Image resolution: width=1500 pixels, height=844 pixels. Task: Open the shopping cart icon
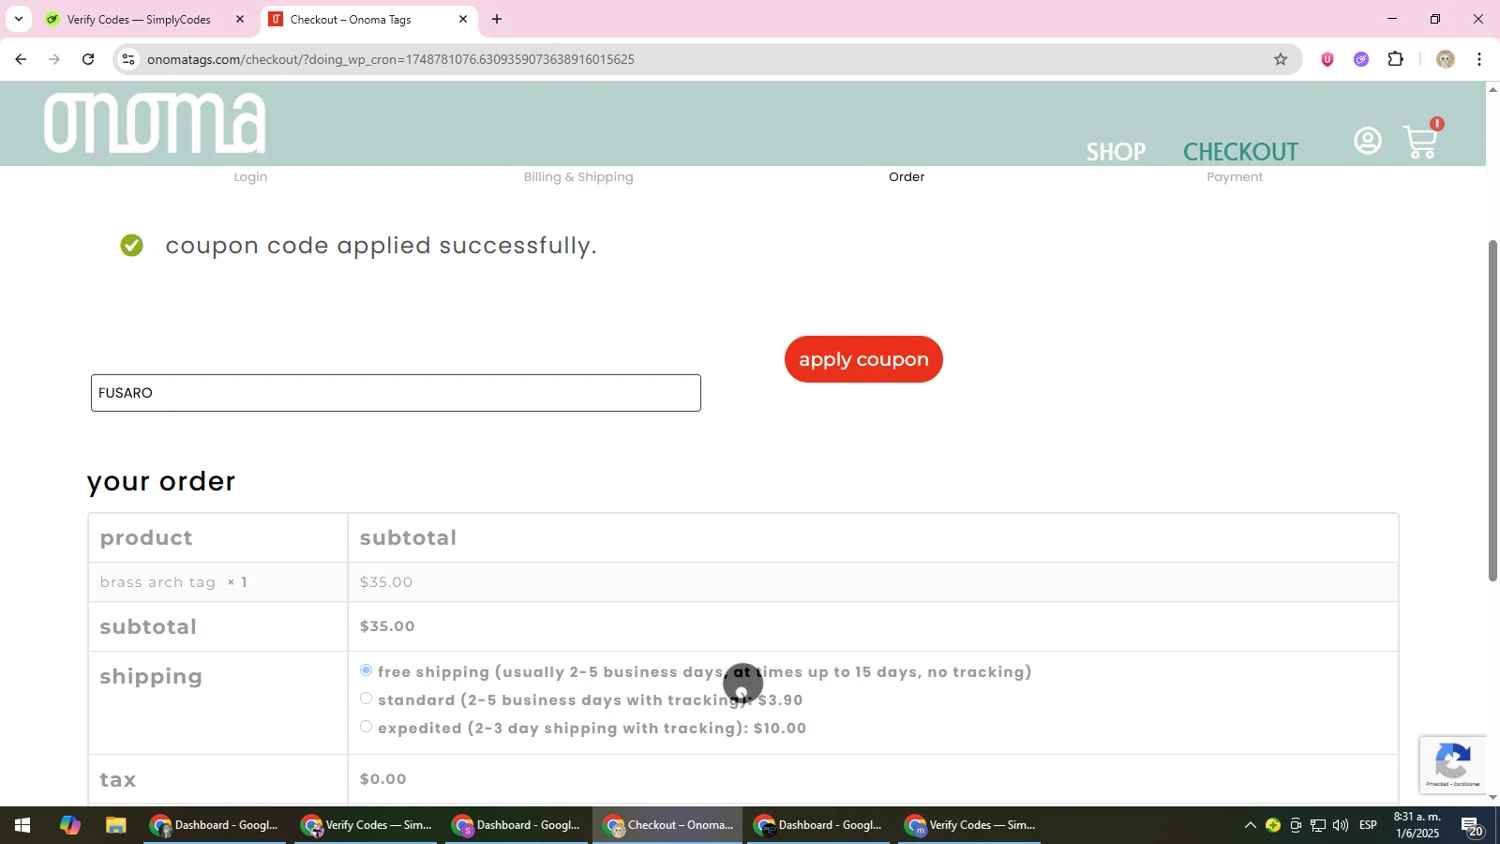(1421, 141)
